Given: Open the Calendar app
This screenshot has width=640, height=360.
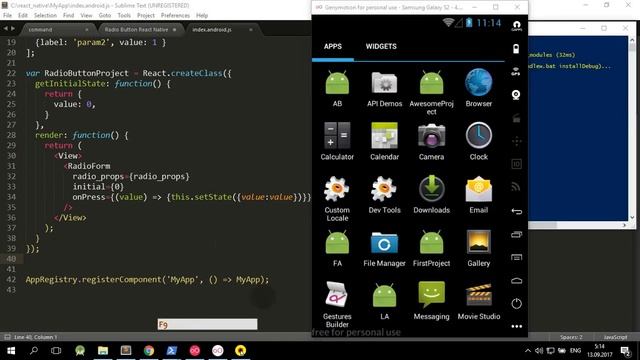Looking at the screenshot, I should pyautogui.click(x=384, y=141).
